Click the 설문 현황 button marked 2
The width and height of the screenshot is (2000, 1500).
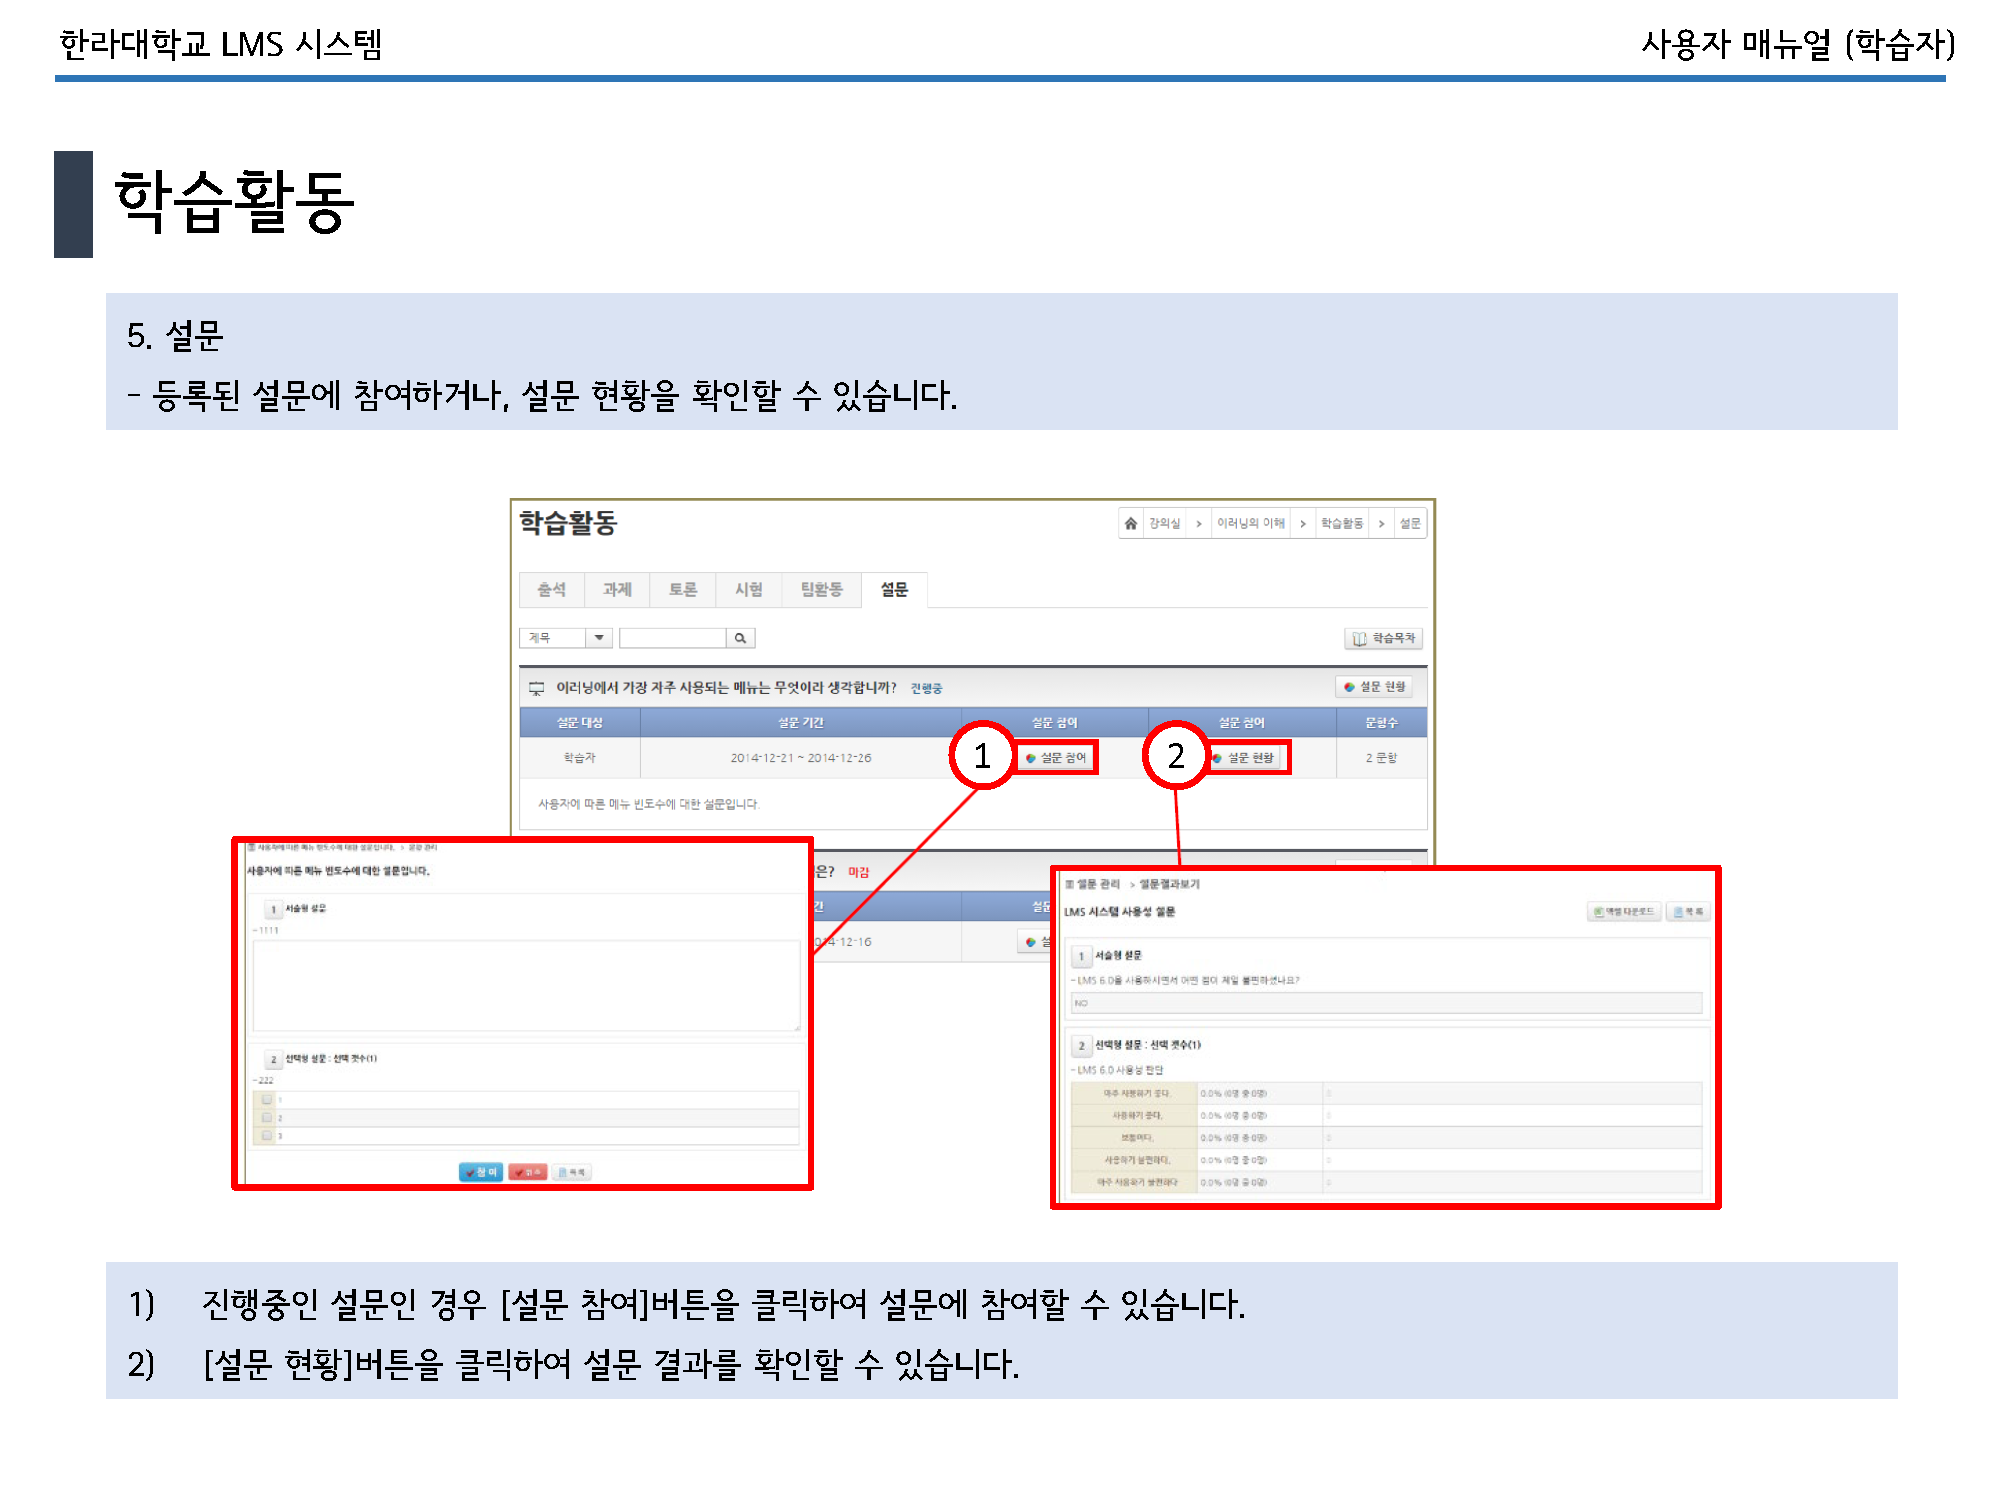point(1247,758)
